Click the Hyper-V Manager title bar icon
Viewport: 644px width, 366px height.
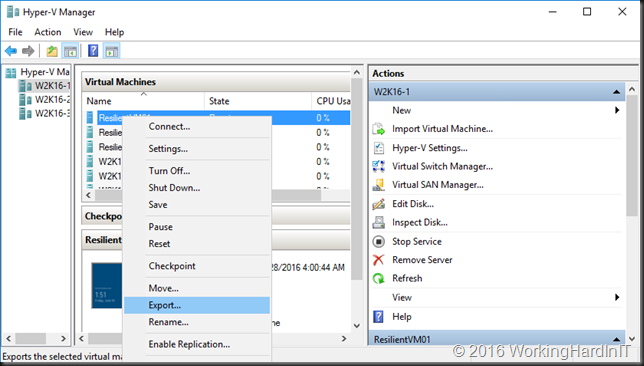(x=13, y=12)
